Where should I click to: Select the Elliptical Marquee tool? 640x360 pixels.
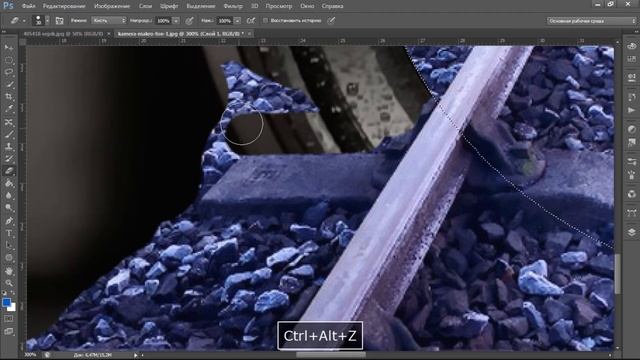(9, 60)
